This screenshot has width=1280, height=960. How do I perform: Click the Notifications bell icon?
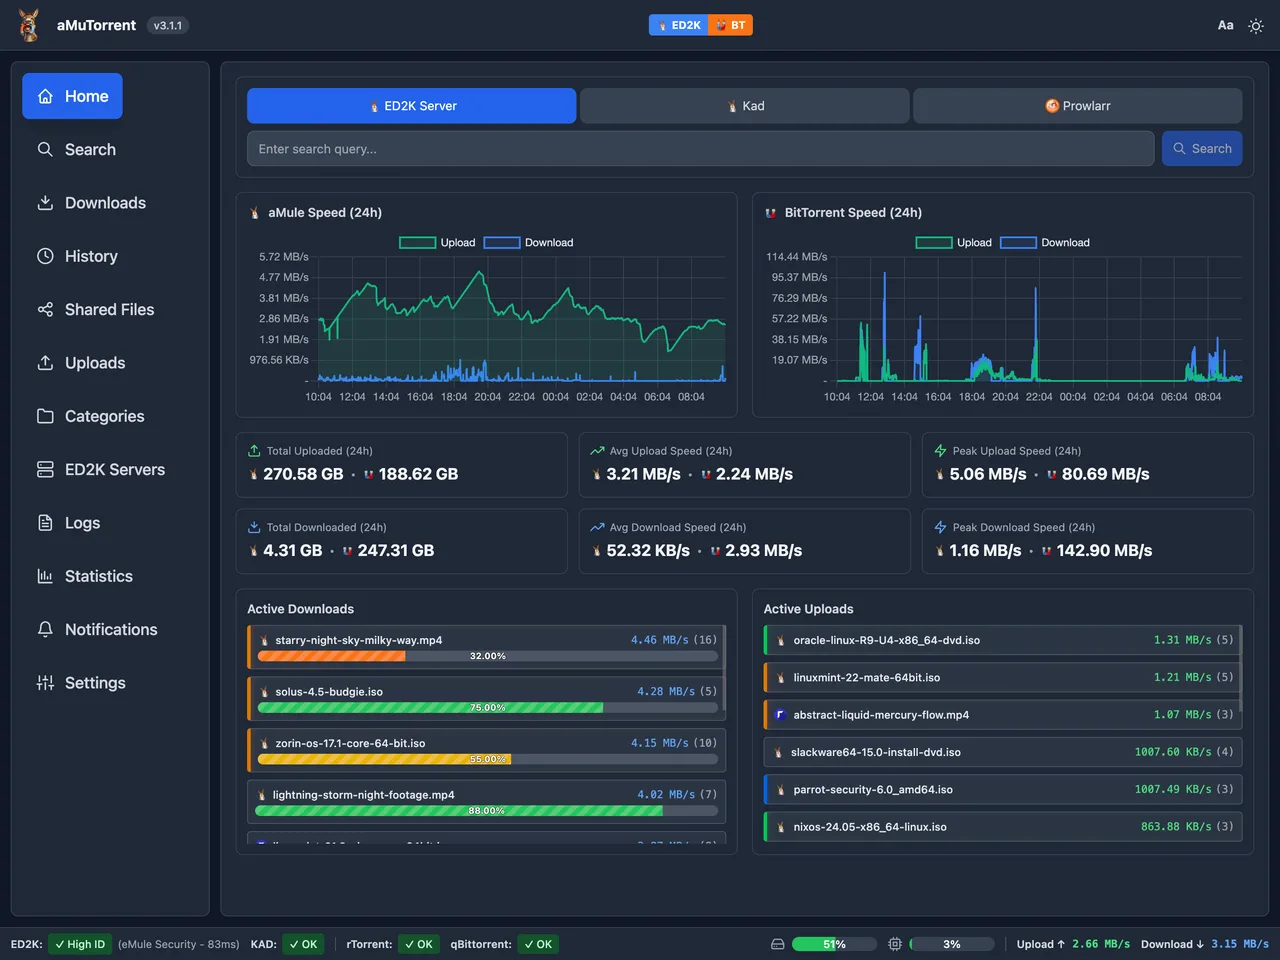(x=45, y=629)
